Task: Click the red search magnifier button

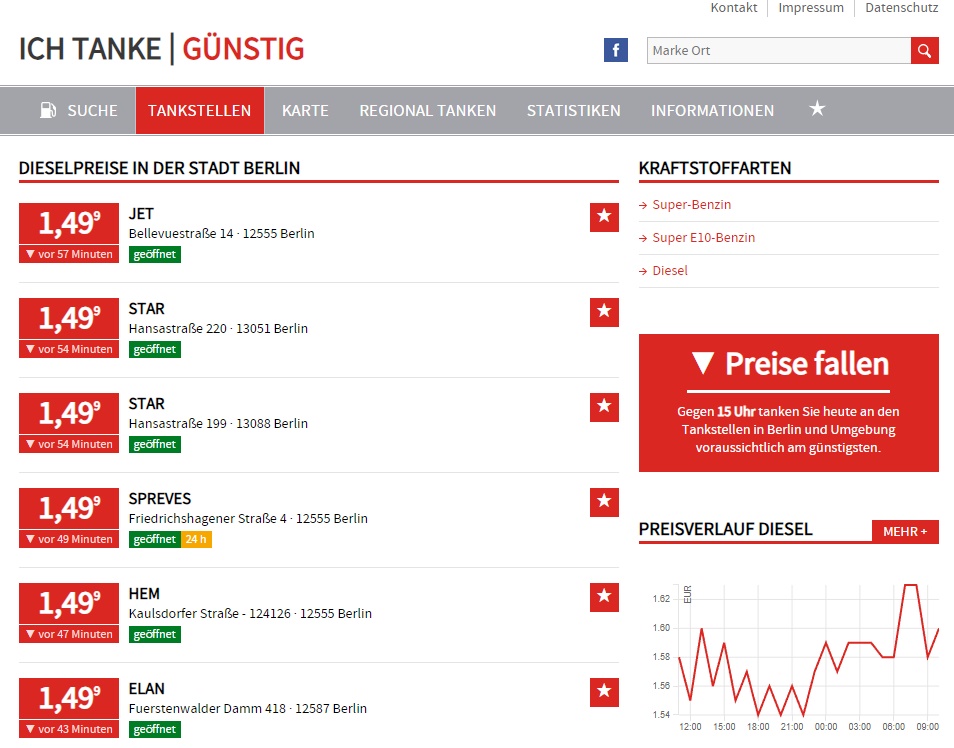Action: tap(924, 51)
